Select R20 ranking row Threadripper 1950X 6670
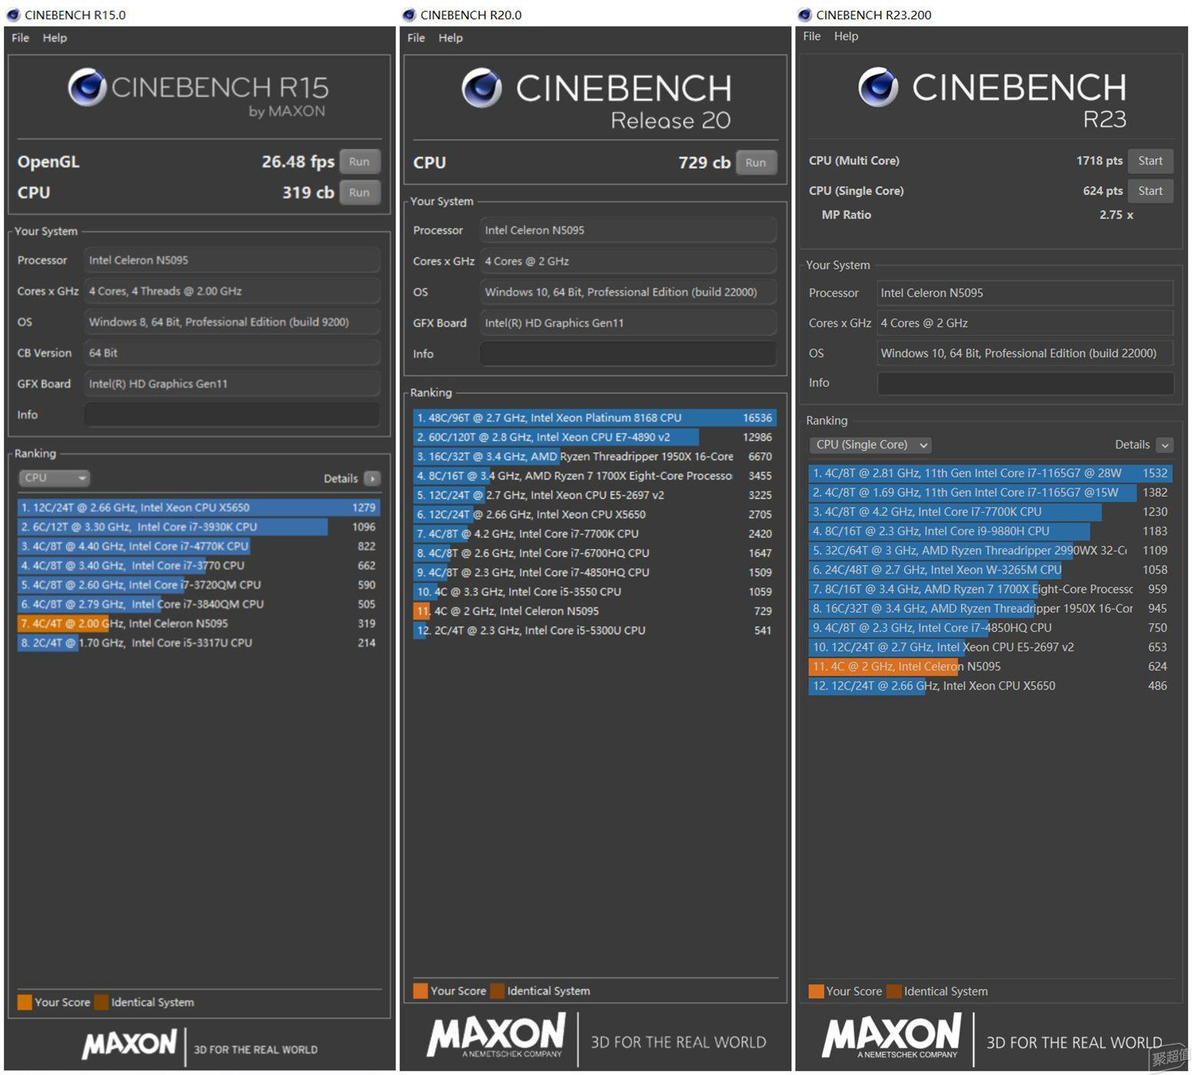Screen dimensions: 1192x1075 pyautogui.click(x=594, y=456)
